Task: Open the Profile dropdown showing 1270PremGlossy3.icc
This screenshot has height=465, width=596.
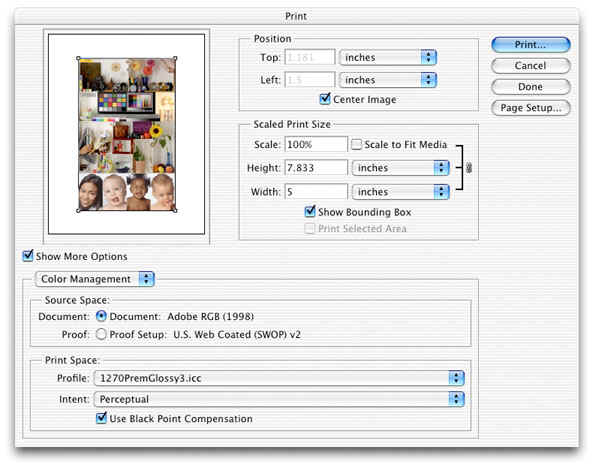Action: [x=279, y=378]
